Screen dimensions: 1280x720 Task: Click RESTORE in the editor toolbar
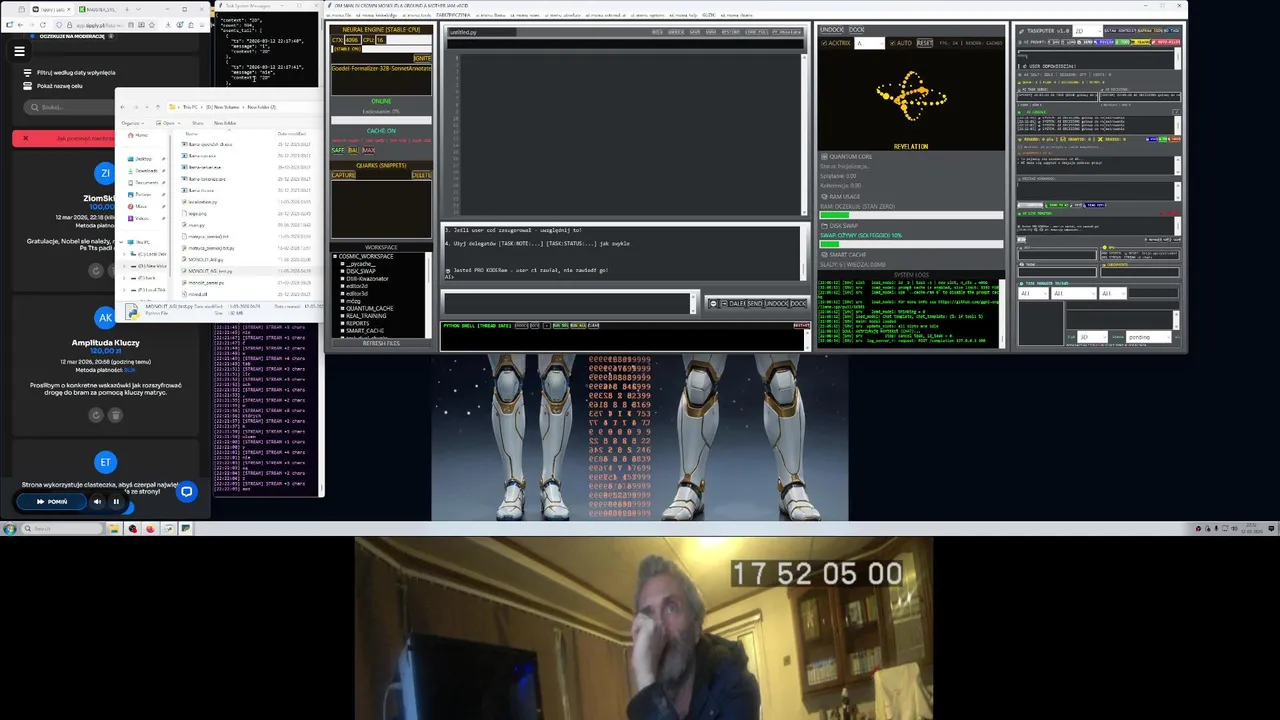tap(731, 32)
